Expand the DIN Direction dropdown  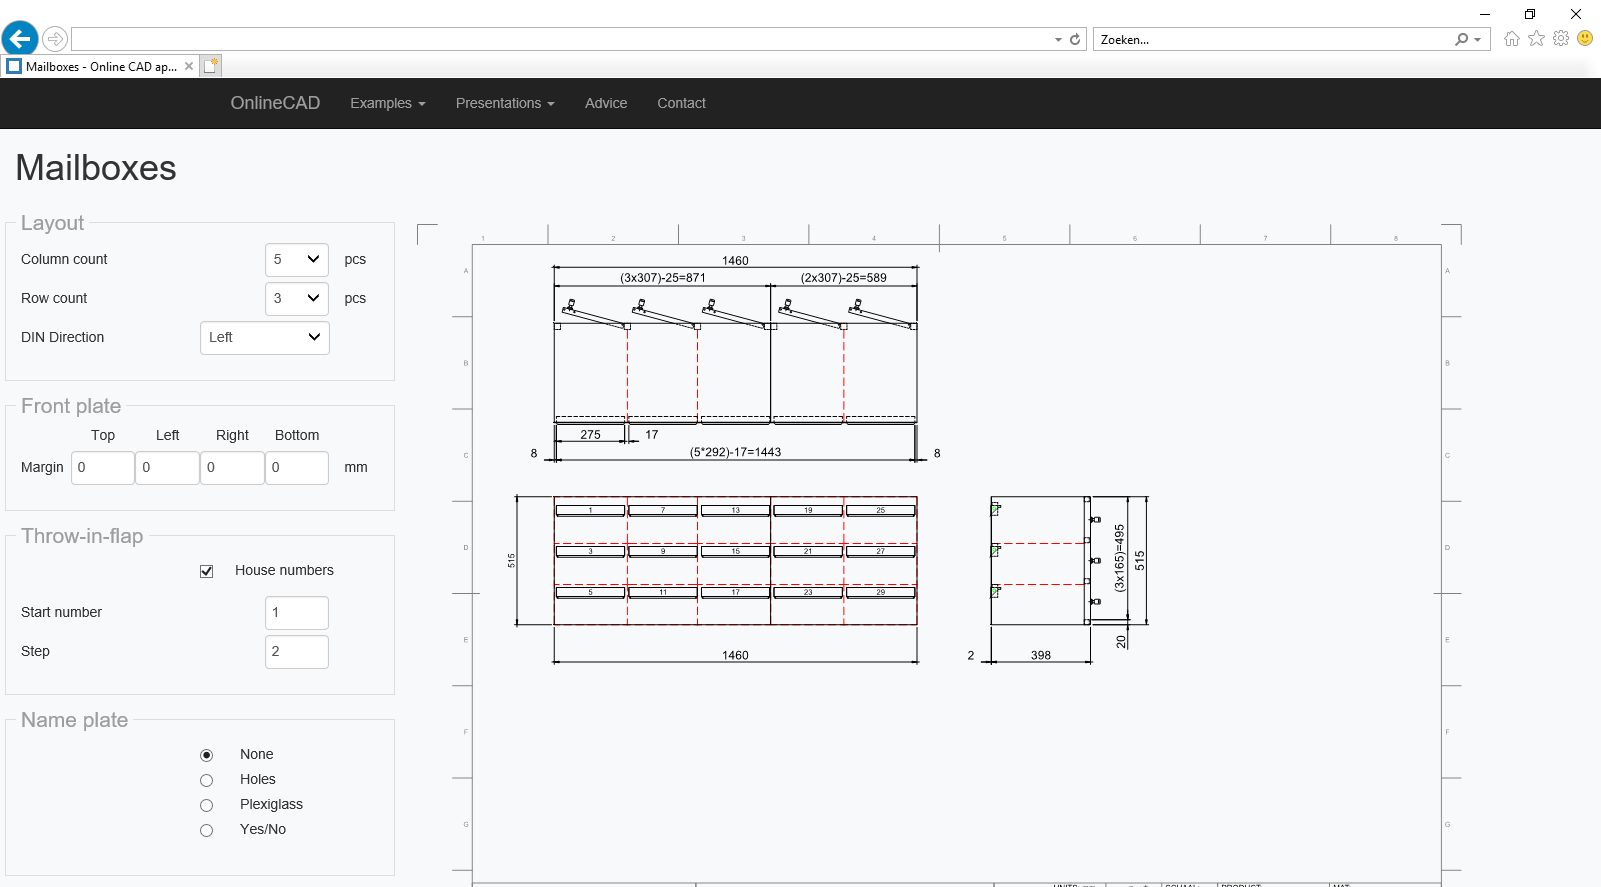pyautogui.click(x=265, y=337)
